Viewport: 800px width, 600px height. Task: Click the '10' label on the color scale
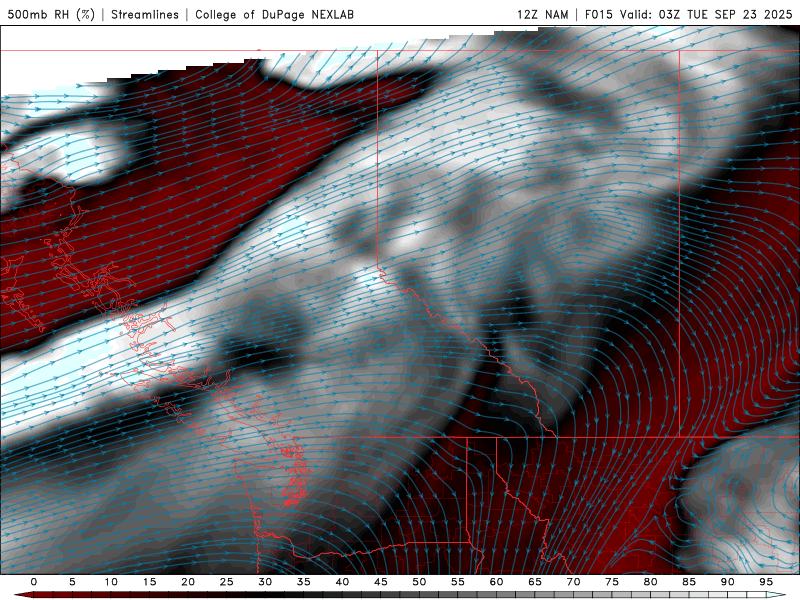coord(111,582)
